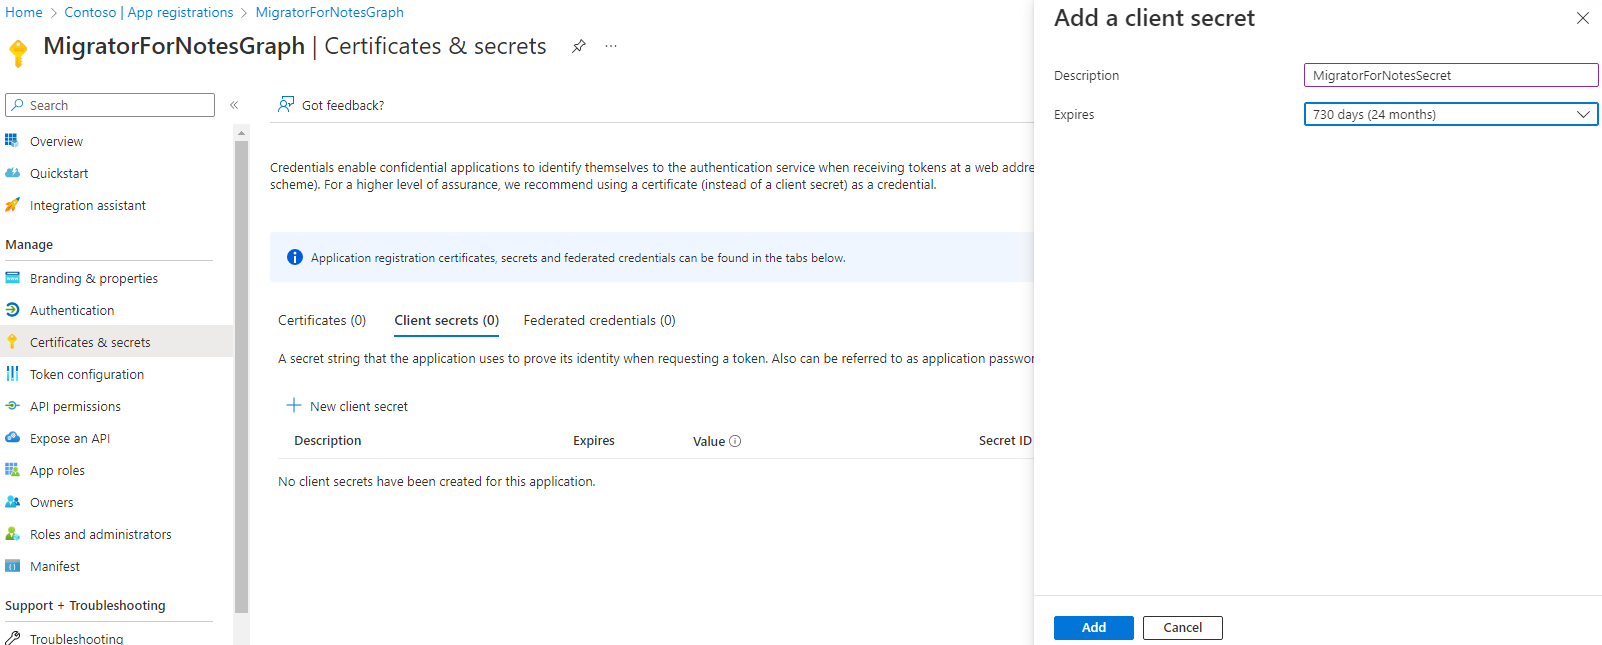Image resolution: width=1602 pixels, height=645 pixels.
Task: Switch to the Certificates (0) tab
Action: point(322,320)
